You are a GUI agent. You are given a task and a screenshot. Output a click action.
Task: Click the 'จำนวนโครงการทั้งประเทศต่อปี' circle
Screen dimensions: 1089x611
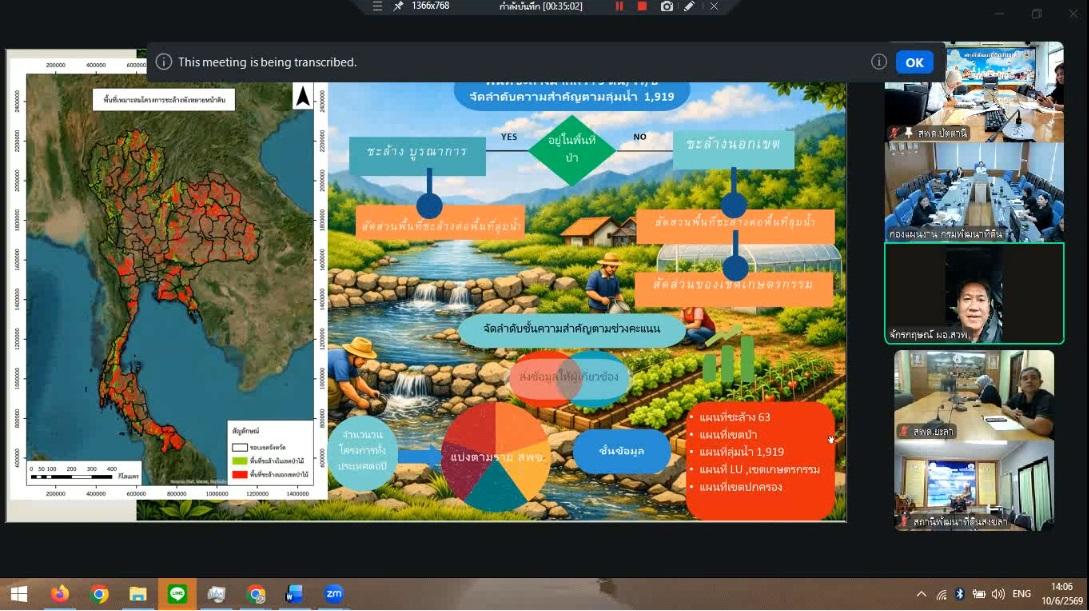click(362, 451)
